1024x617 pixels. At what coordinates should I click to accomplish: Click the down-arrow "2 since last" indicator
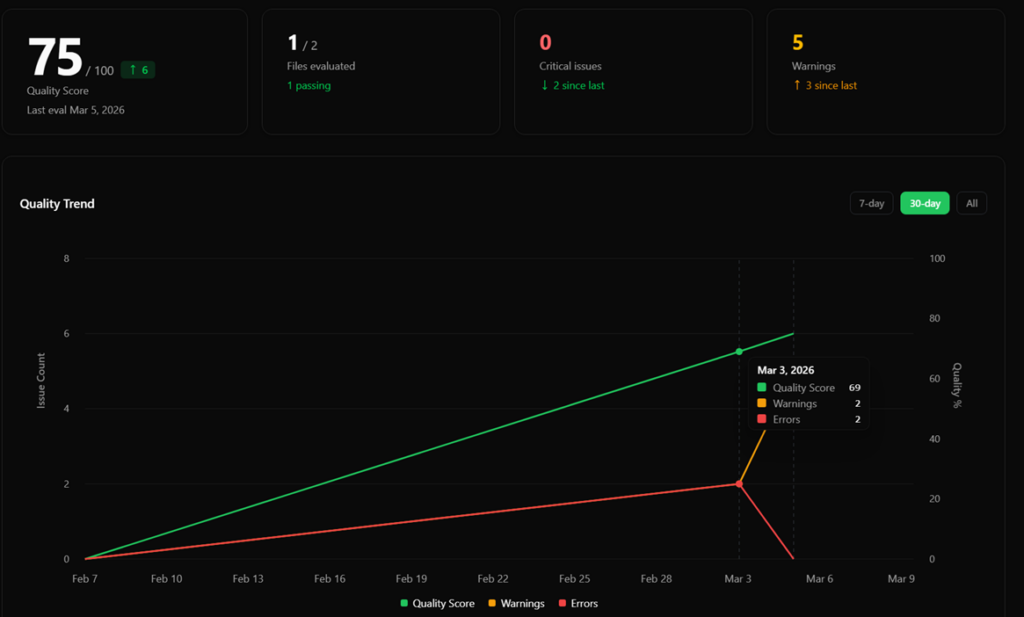point(572,86)
